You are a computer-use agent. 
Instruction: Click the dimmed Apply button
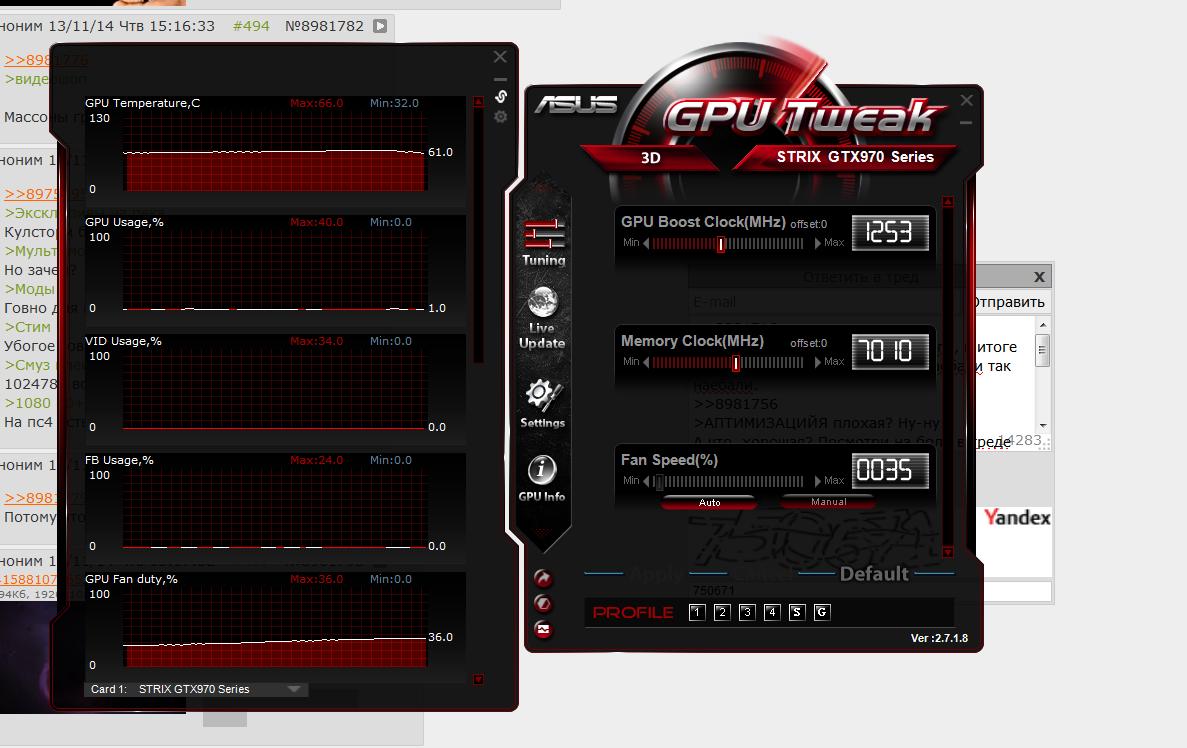pyautogui.click(x=656, y=574)
